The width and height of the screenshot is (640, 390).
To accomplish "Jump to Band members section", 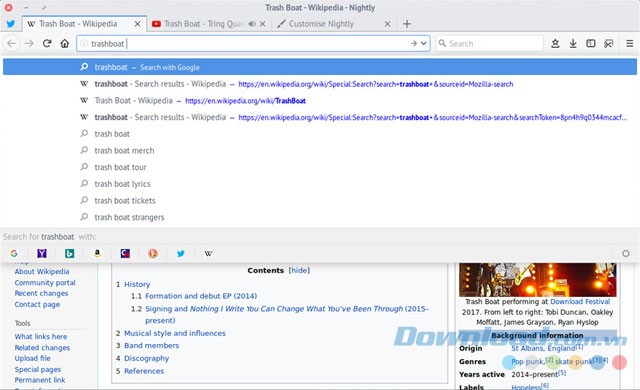I will (151, 346).
